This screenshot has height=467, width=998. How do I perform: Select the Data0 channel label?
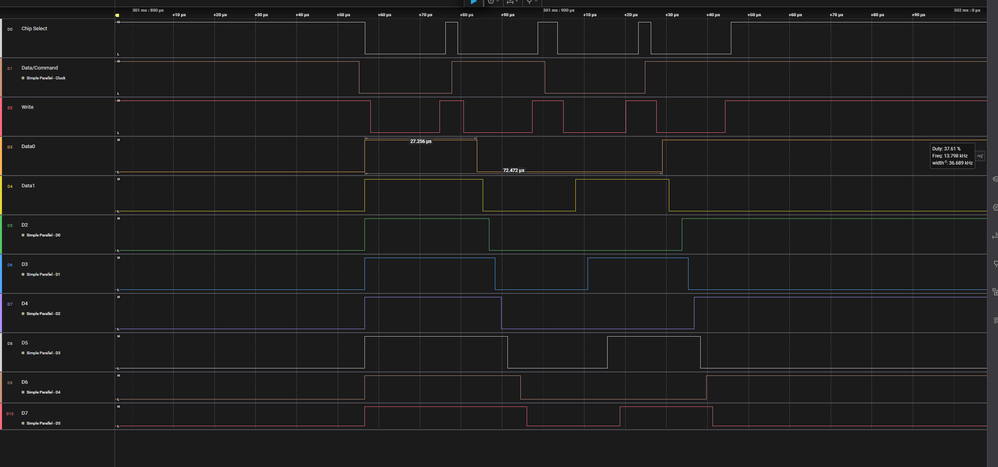coord(28,146)
